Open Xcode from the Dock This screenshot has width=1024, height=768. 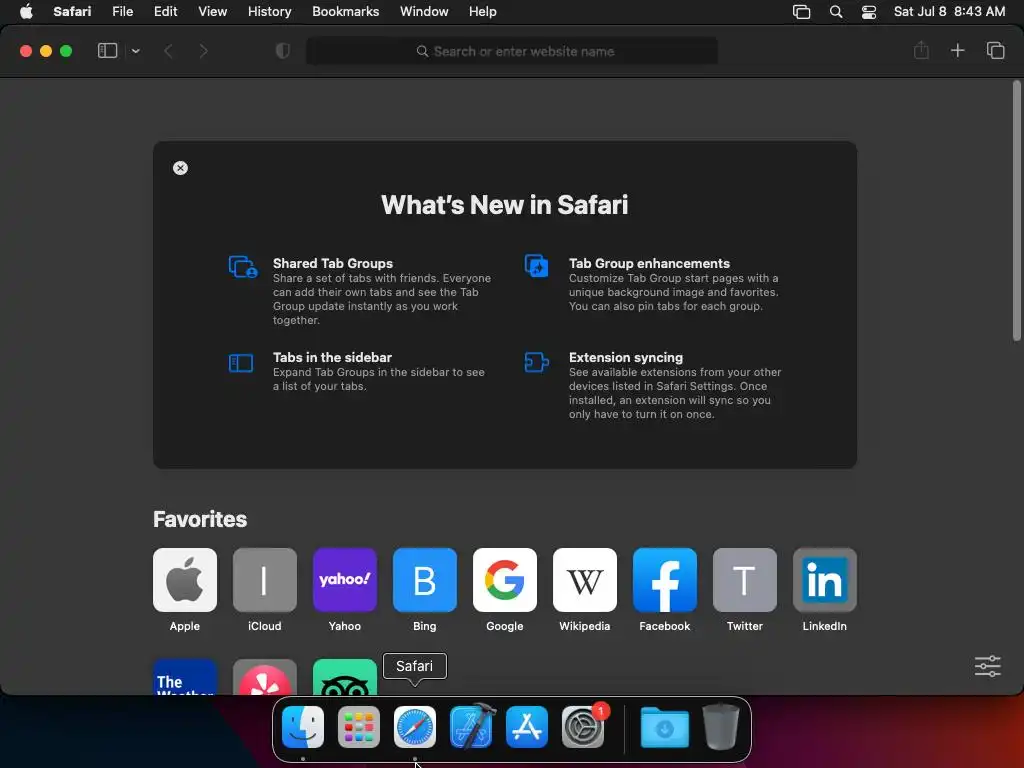pyautogui.click(x=471, y=726)
